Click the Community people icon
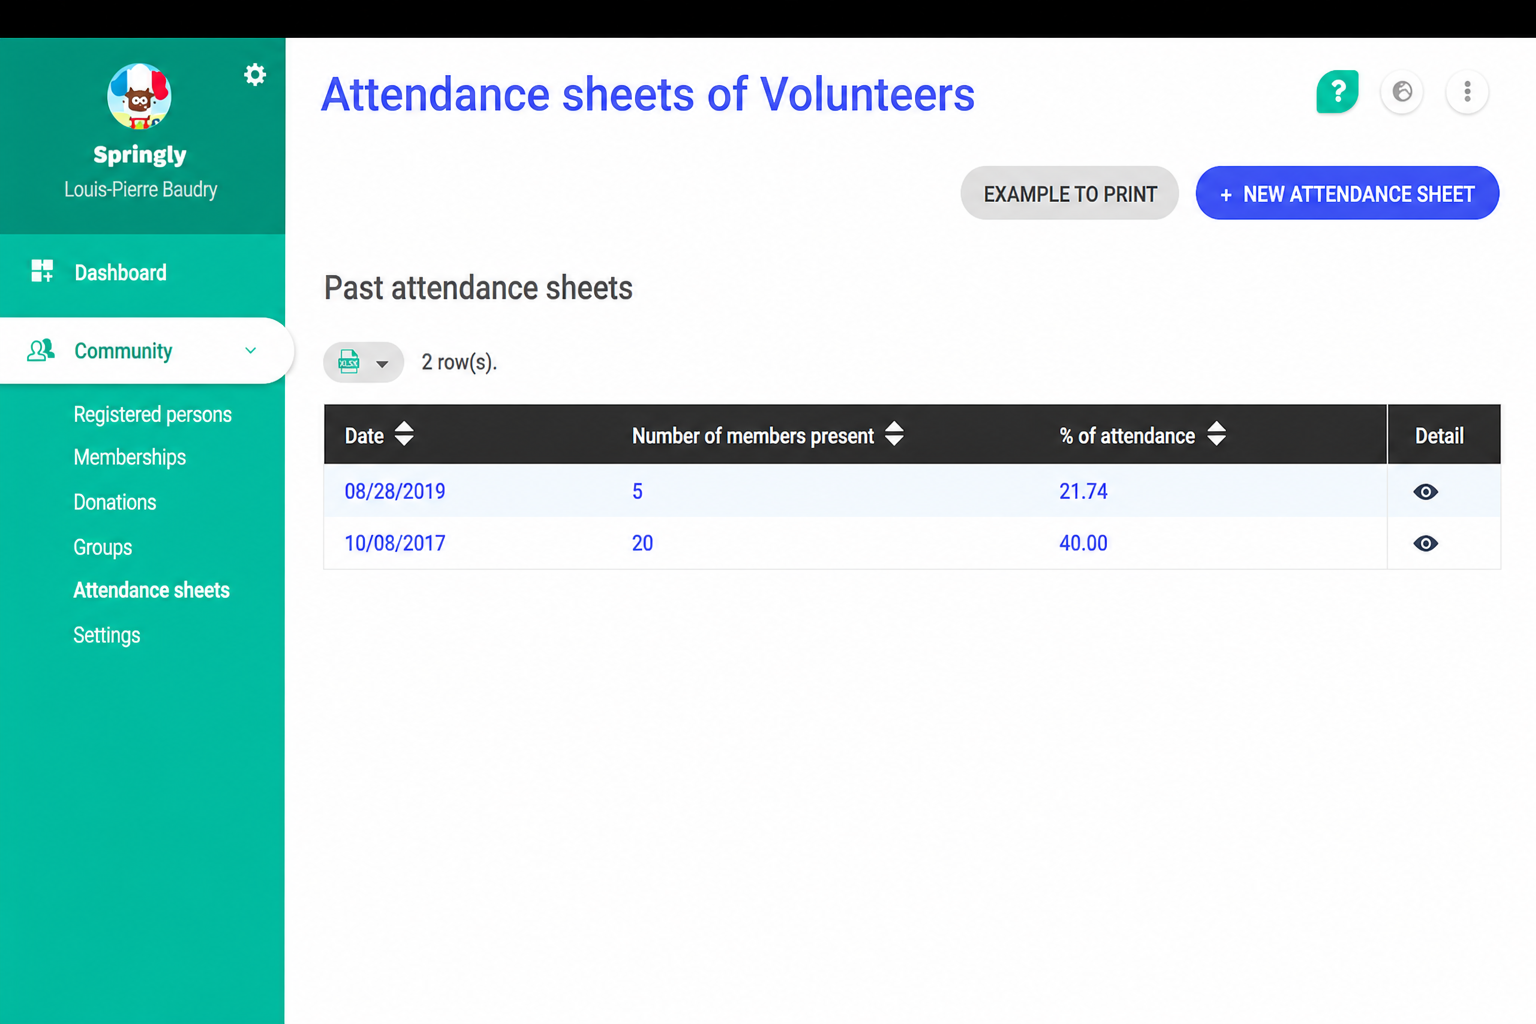This screenshot has height=1024, width=1536. 41,350
